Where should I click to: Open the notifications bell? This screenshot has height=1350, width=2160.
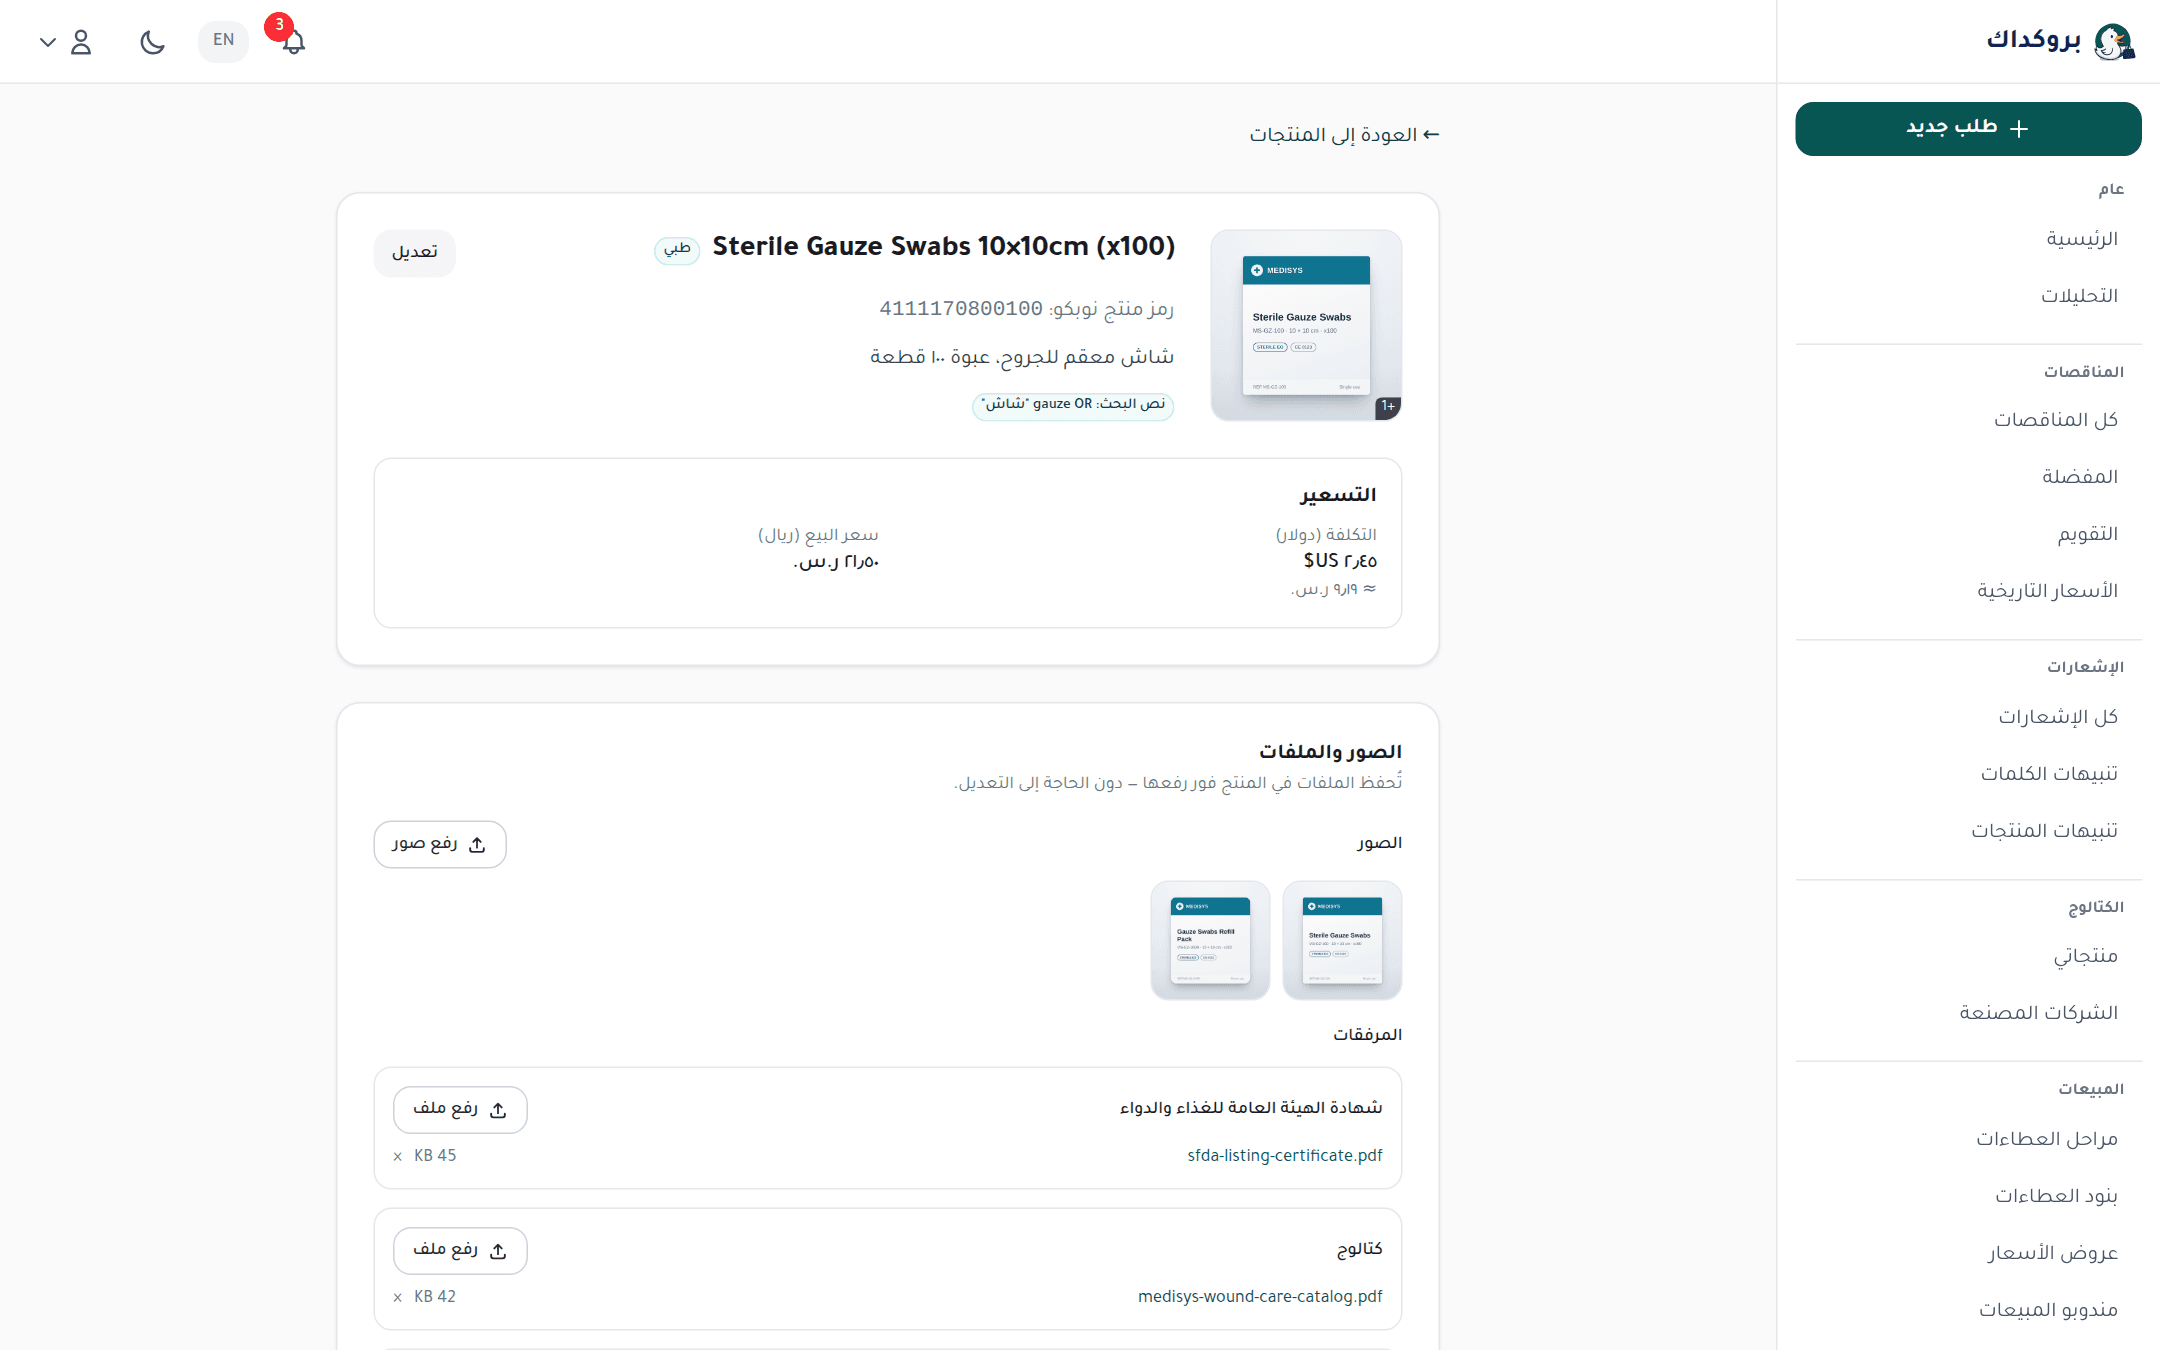(x=292, y=41)
